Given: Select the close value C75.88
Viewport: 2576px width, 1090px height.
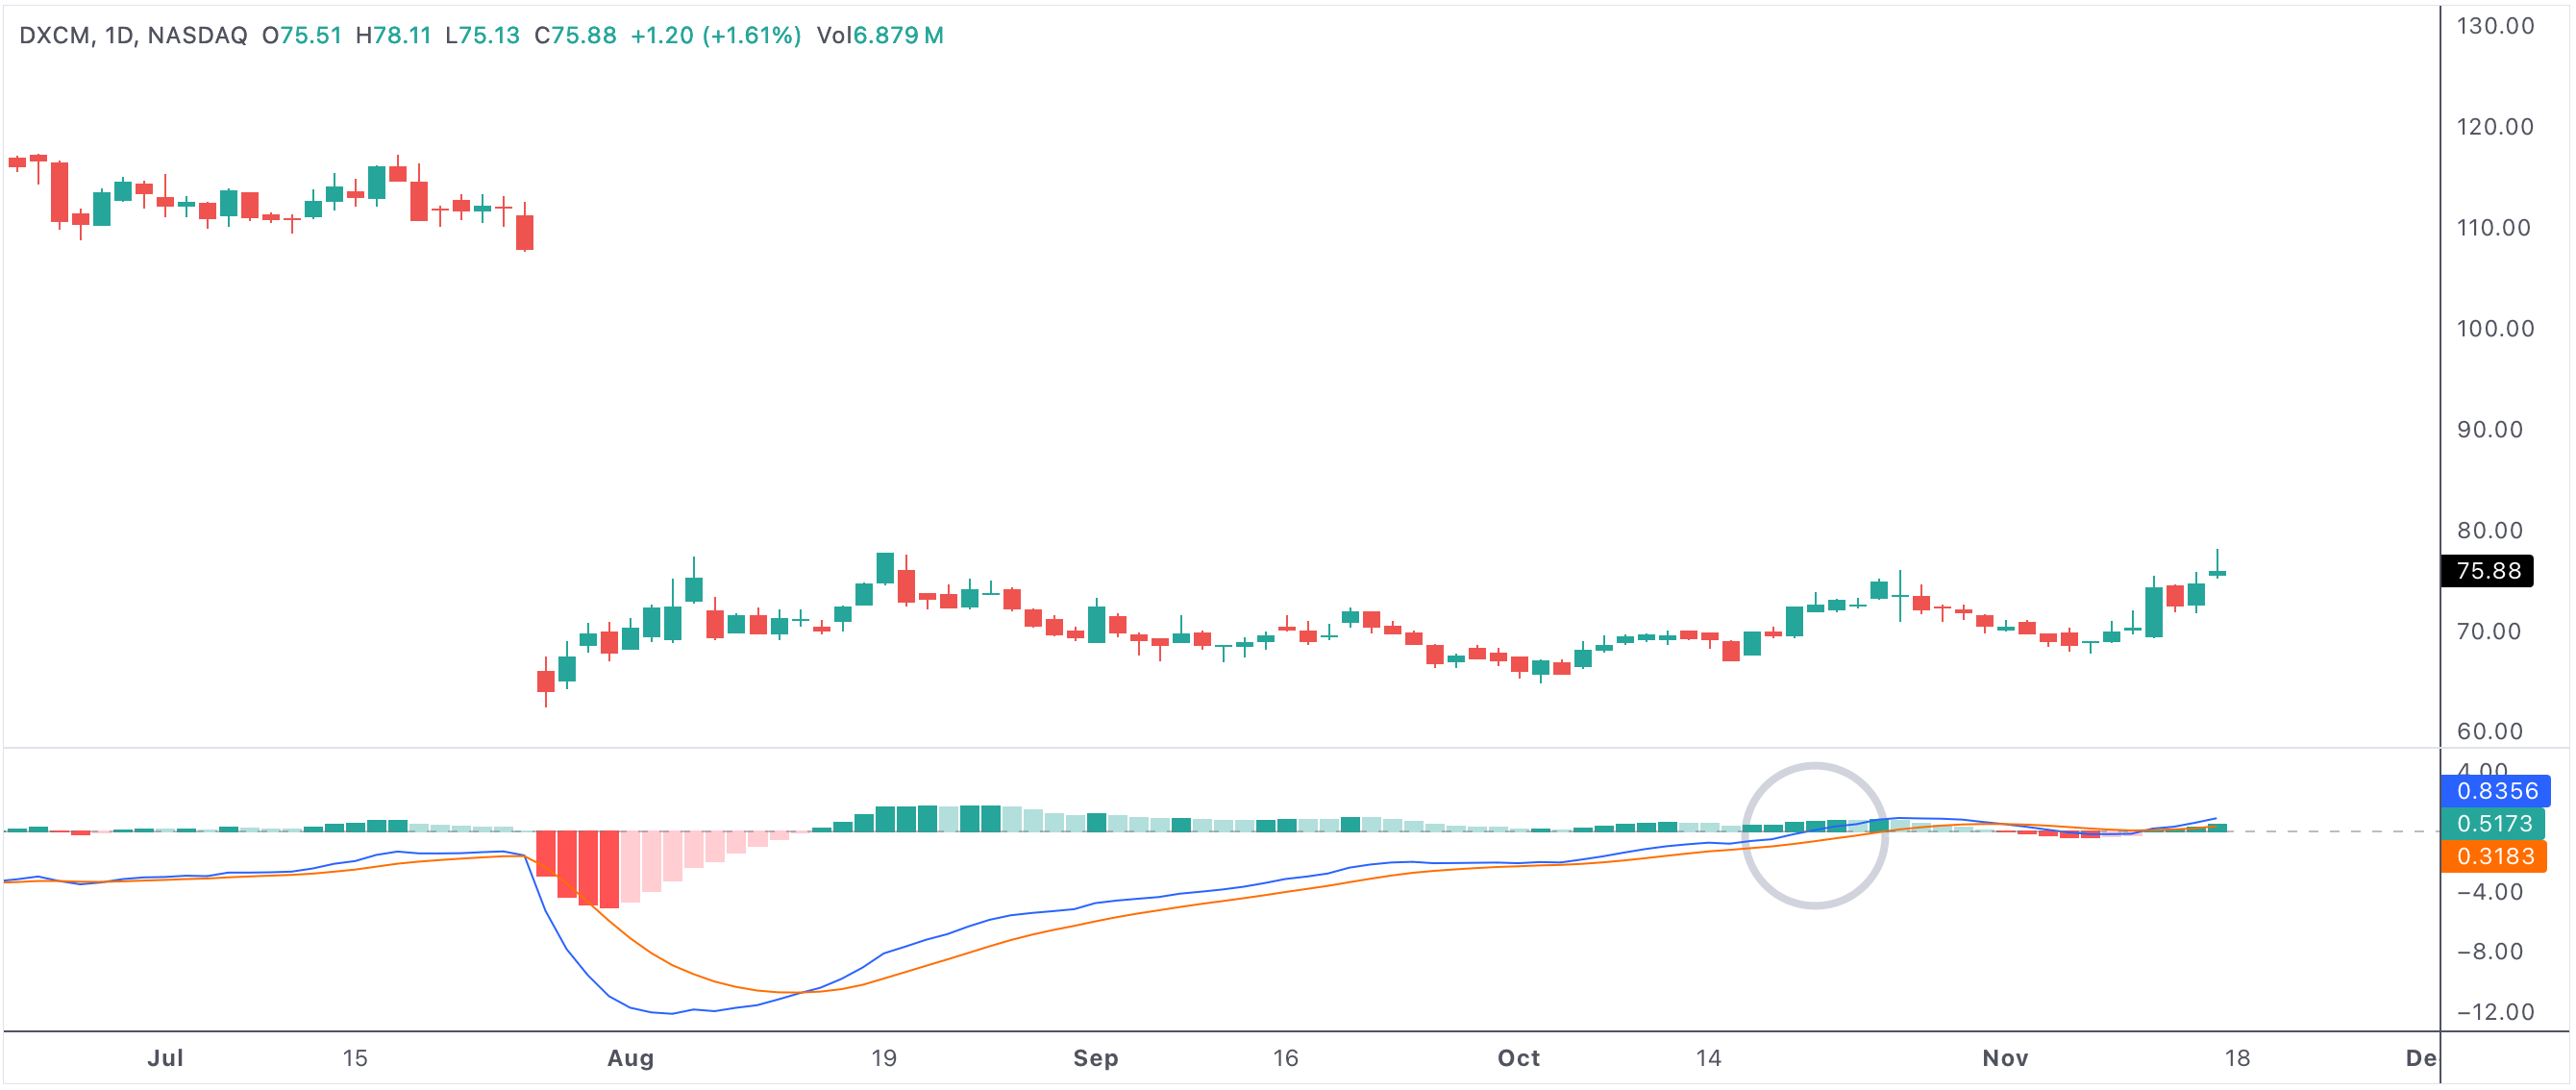Looking at the screenshot, I should click(575, 35).
